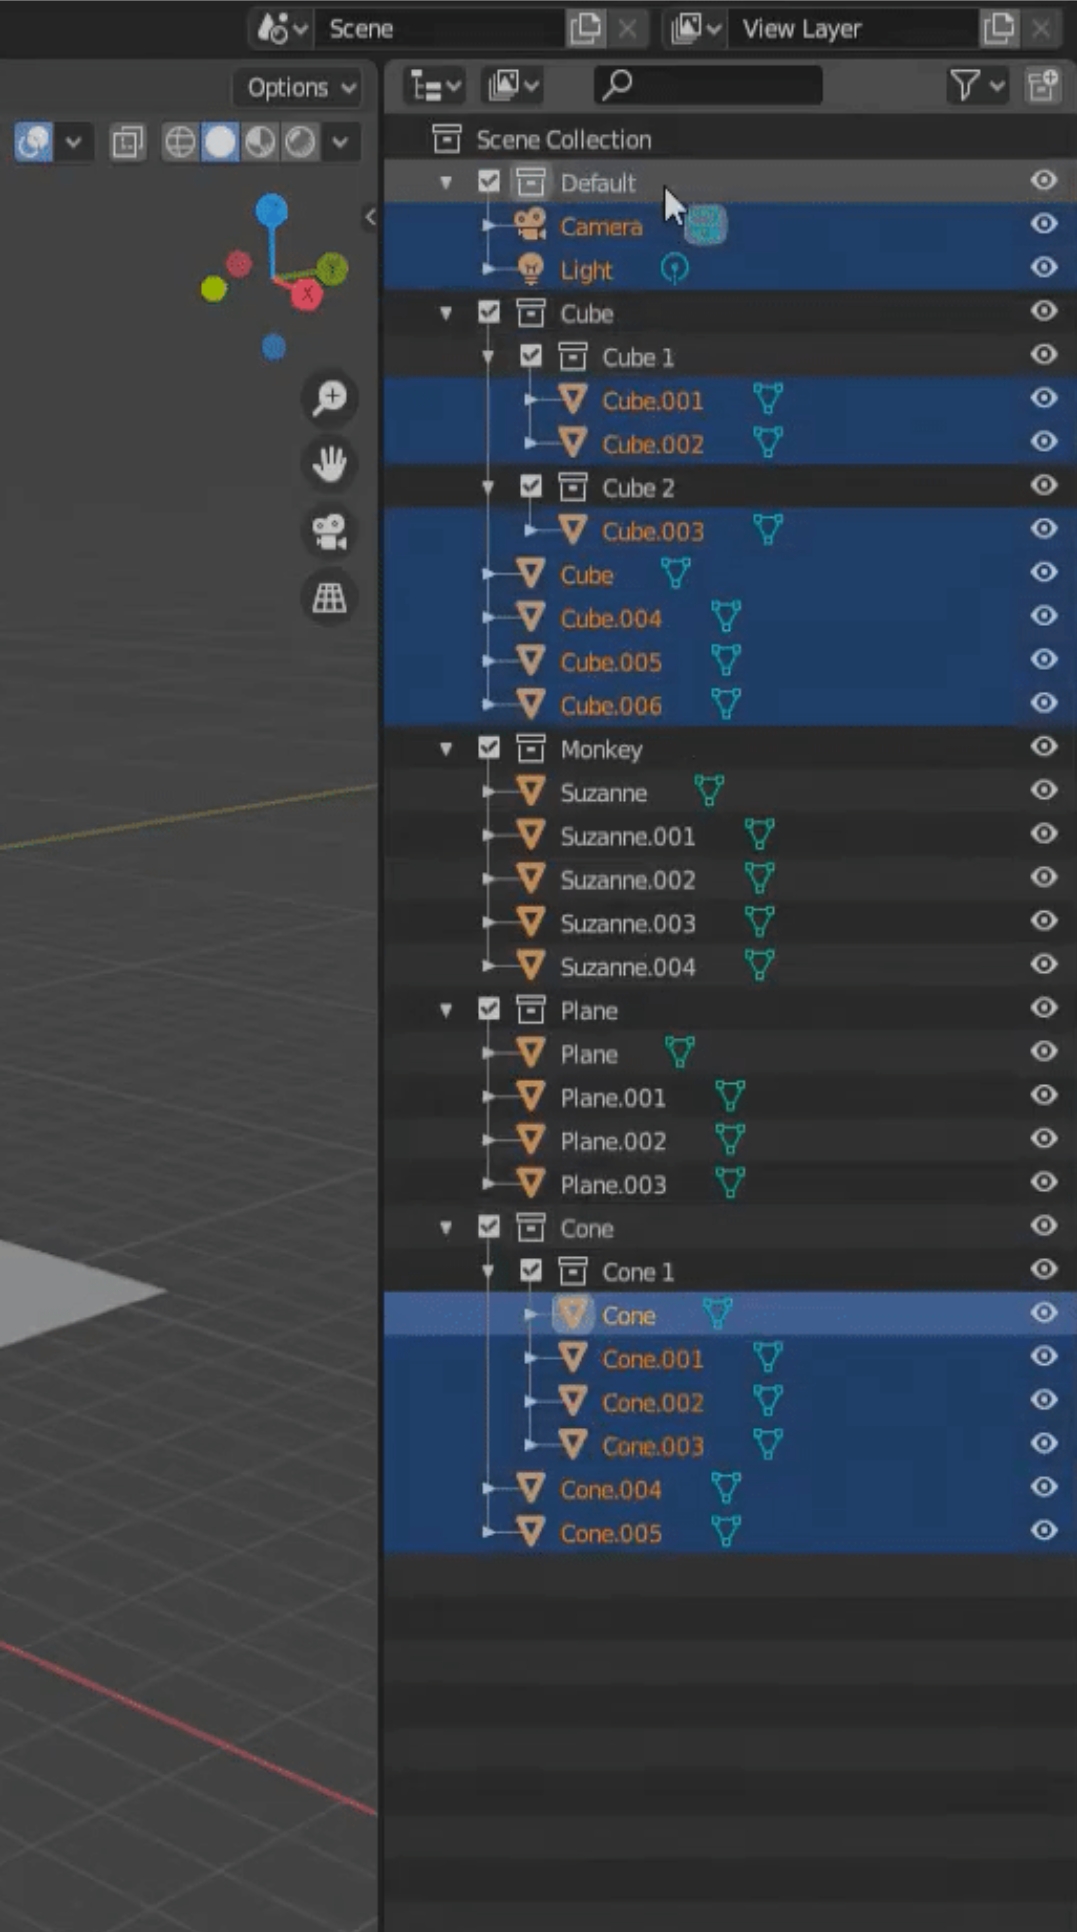The width and height of the screenshot is (1077, 1932).
Task: Click mesh data icon beside Cone.004
Action: [726, 1488]
